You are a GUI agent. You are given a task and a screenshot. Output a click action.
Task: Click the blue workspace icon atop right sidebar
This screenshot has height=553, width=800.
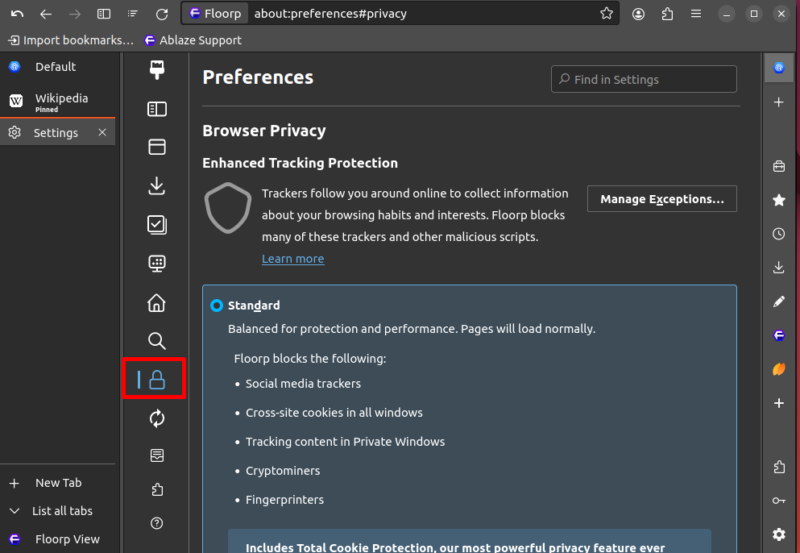(779, 67)
